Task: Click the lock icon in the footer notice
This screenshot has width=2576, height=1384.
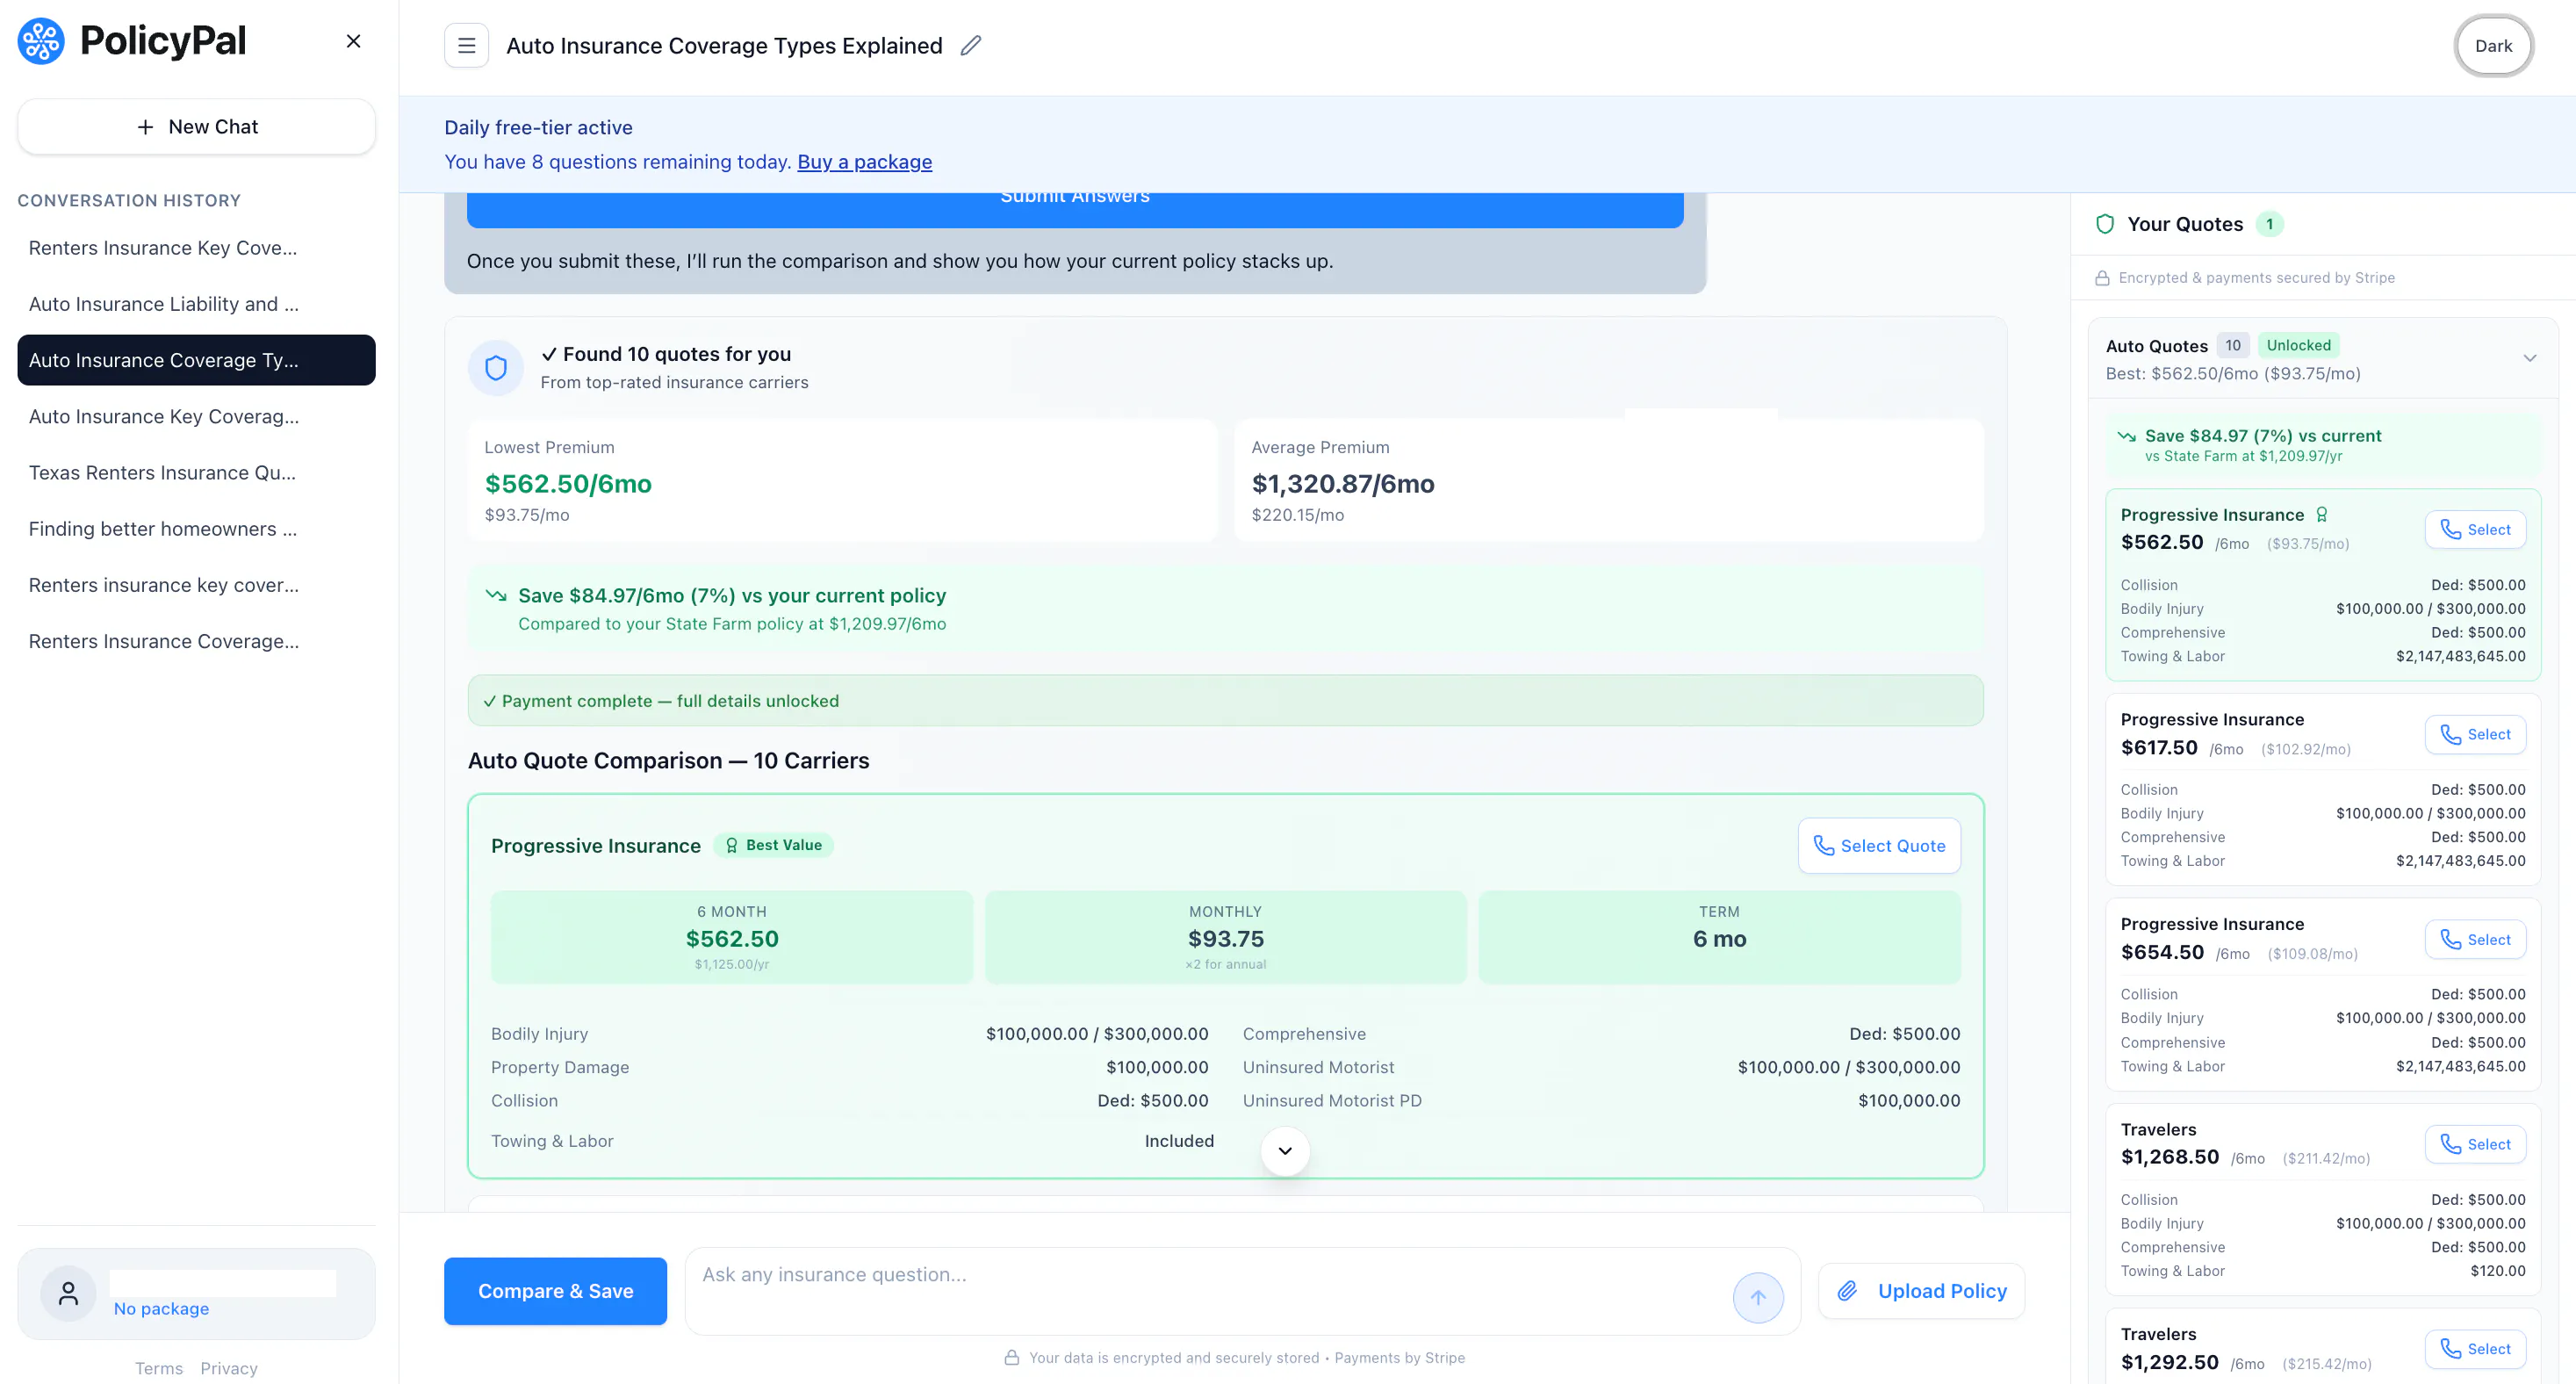Action: click(1012, 1358)
